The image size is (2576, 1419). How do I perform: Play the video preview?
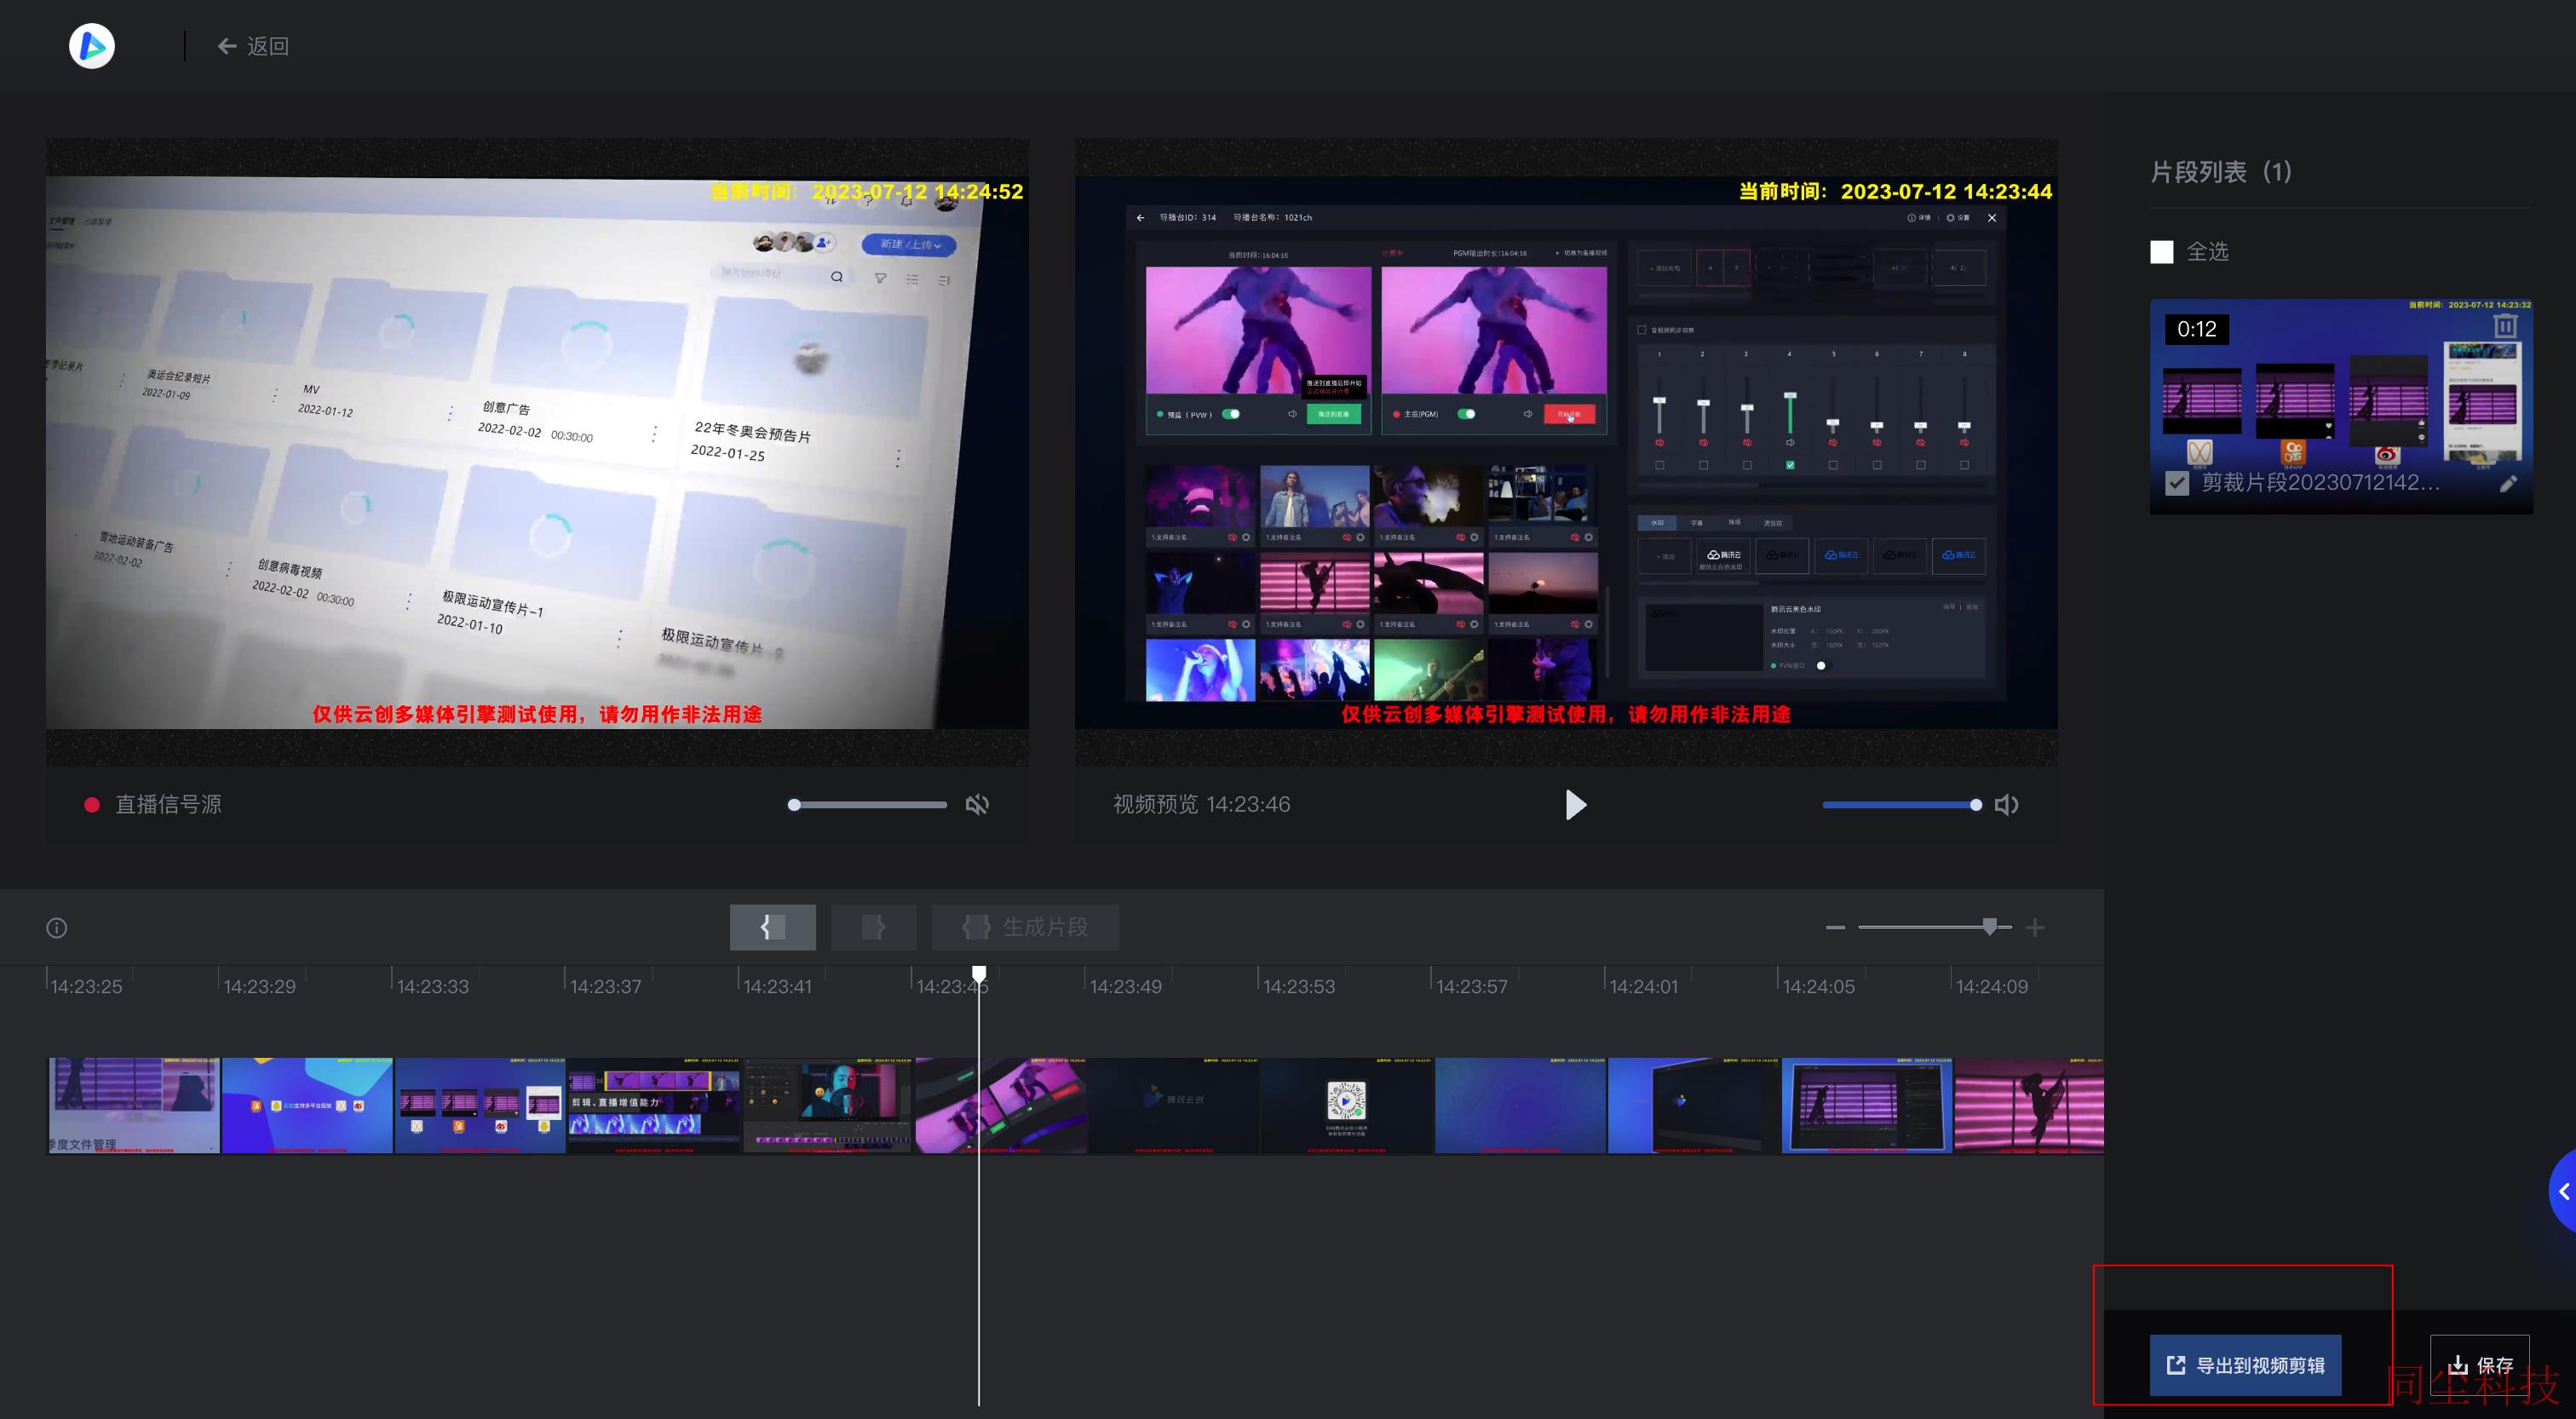pyautogui.click(x=1575, y=805)
